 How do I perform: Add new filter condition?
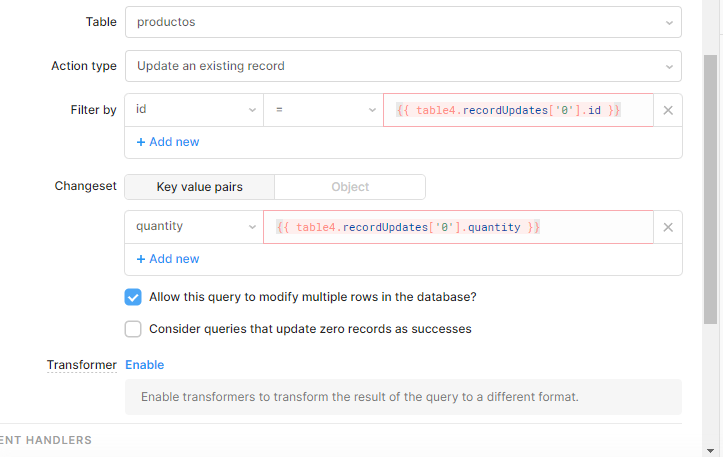coord(168,142)
